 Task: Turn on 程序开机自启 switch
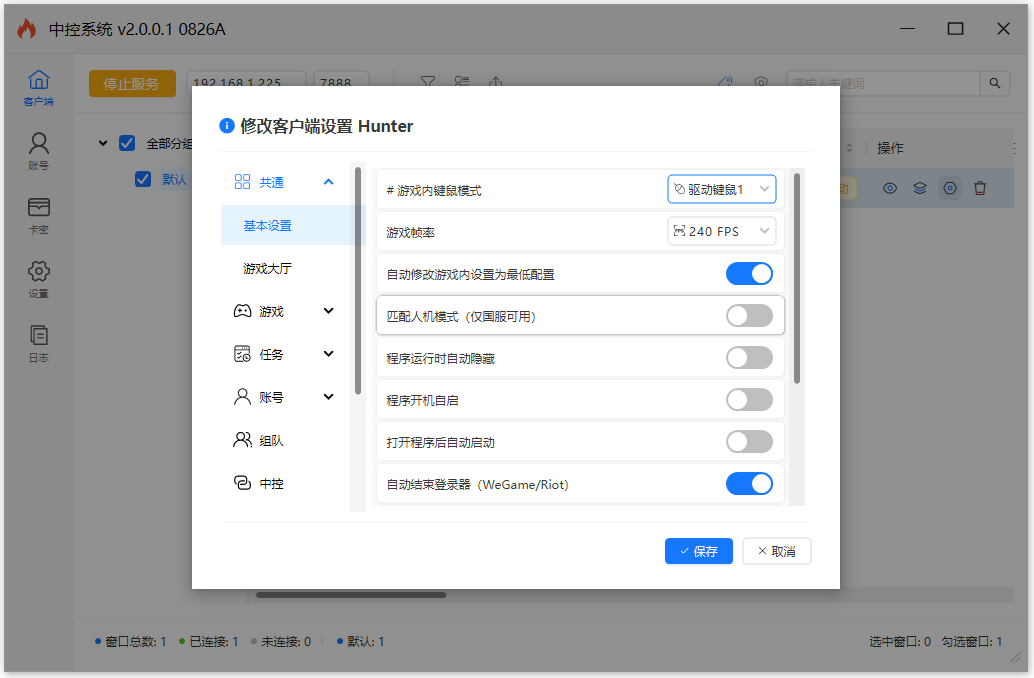pyautogui.click(x=749, y=400)
